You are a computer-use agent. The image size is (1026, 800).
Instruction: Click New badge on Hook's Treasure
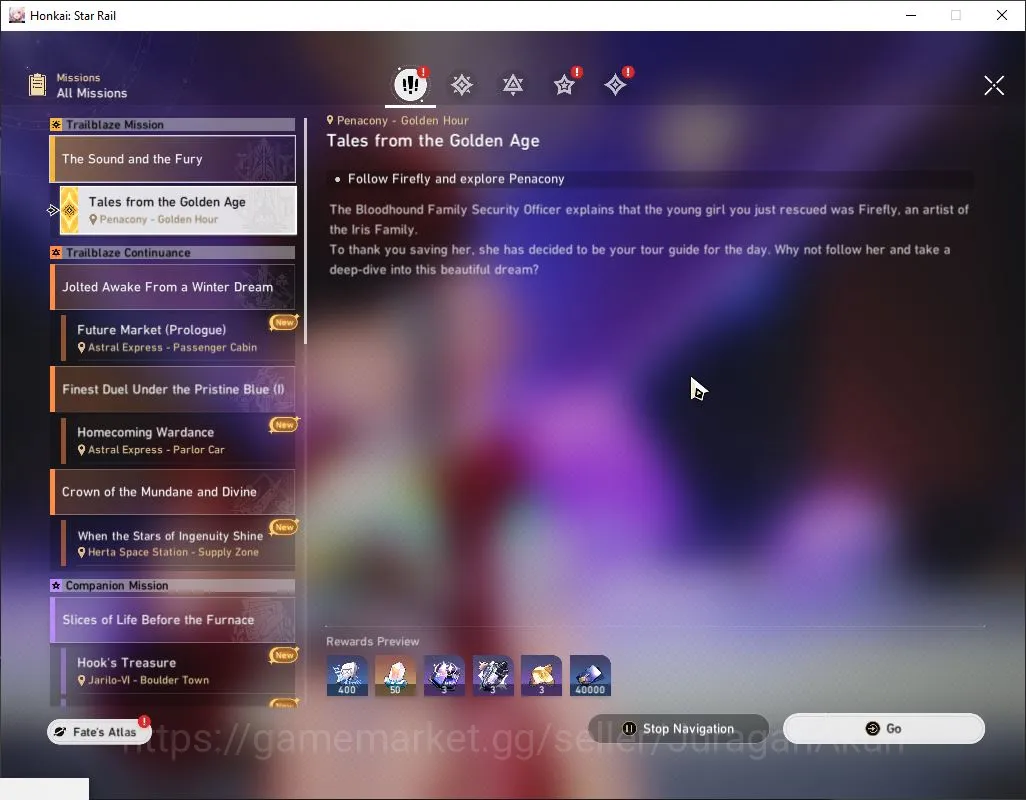coord(284,655)
